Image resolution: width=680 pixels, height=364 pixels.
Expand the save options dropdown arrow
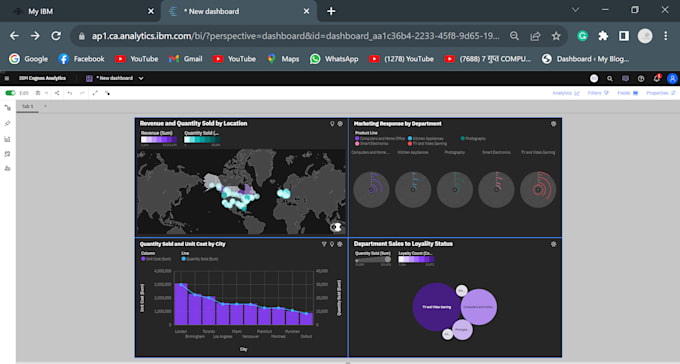[x=46, y=93]
